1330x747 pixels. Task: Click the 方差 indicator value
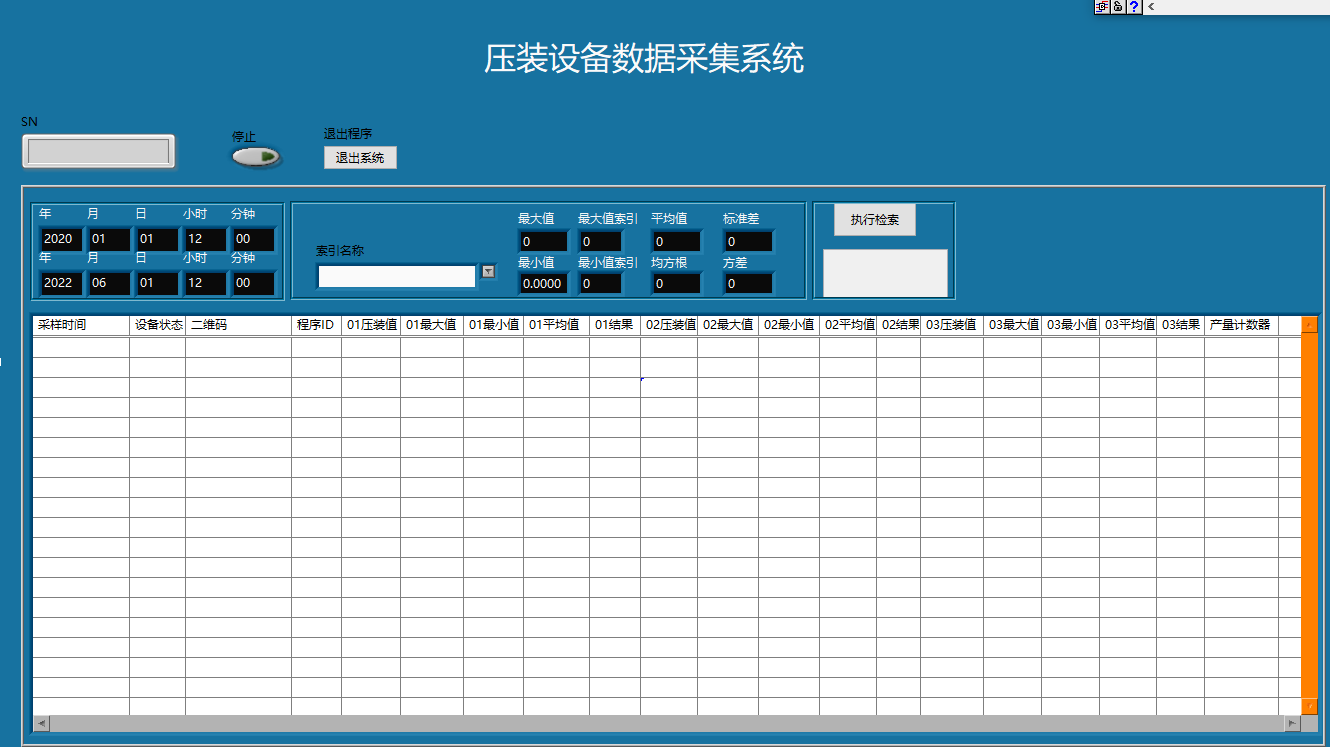tap(748, 284)
